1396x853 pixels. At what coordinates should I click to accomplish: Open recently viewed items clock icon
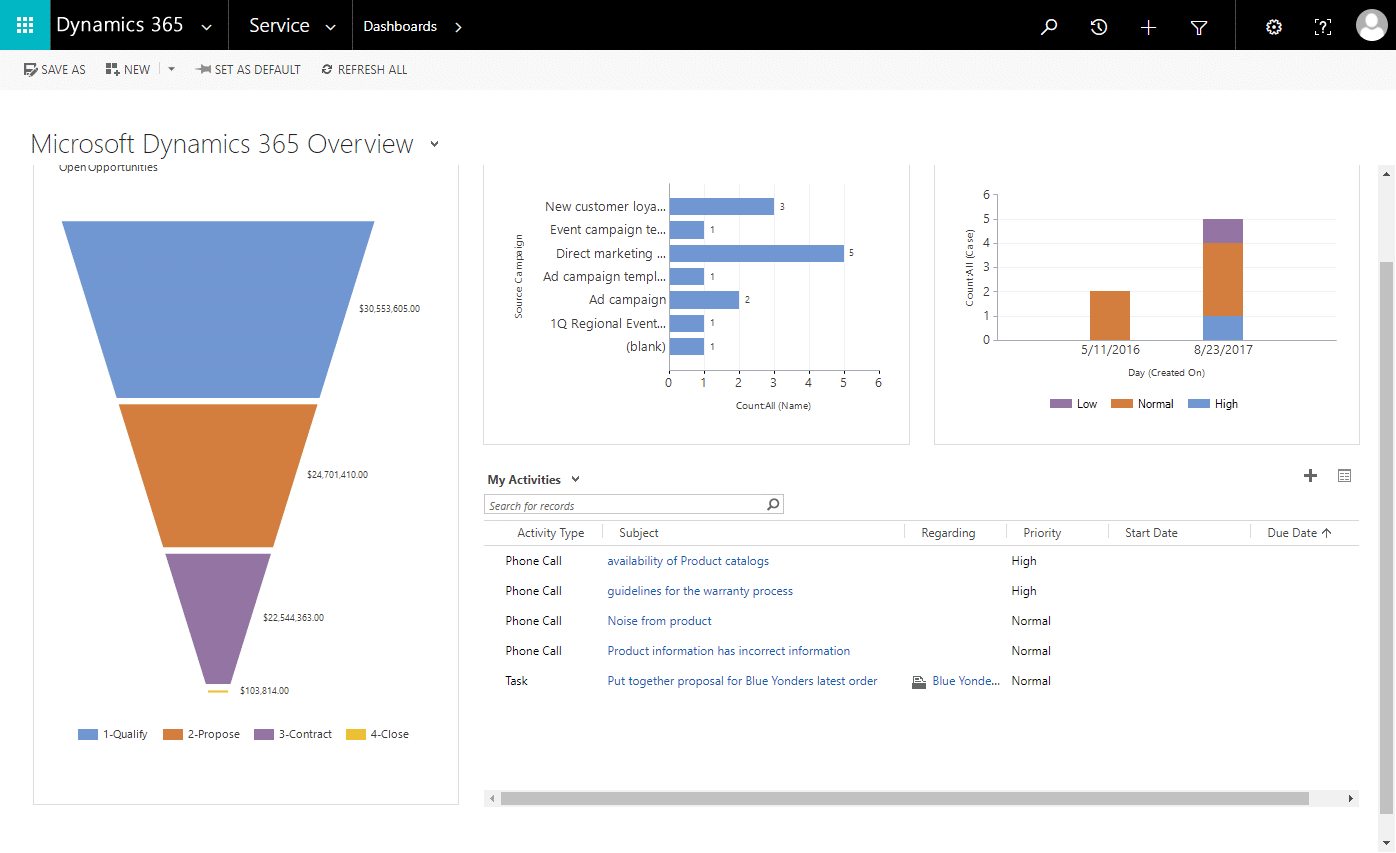[x=1099, y=27]
